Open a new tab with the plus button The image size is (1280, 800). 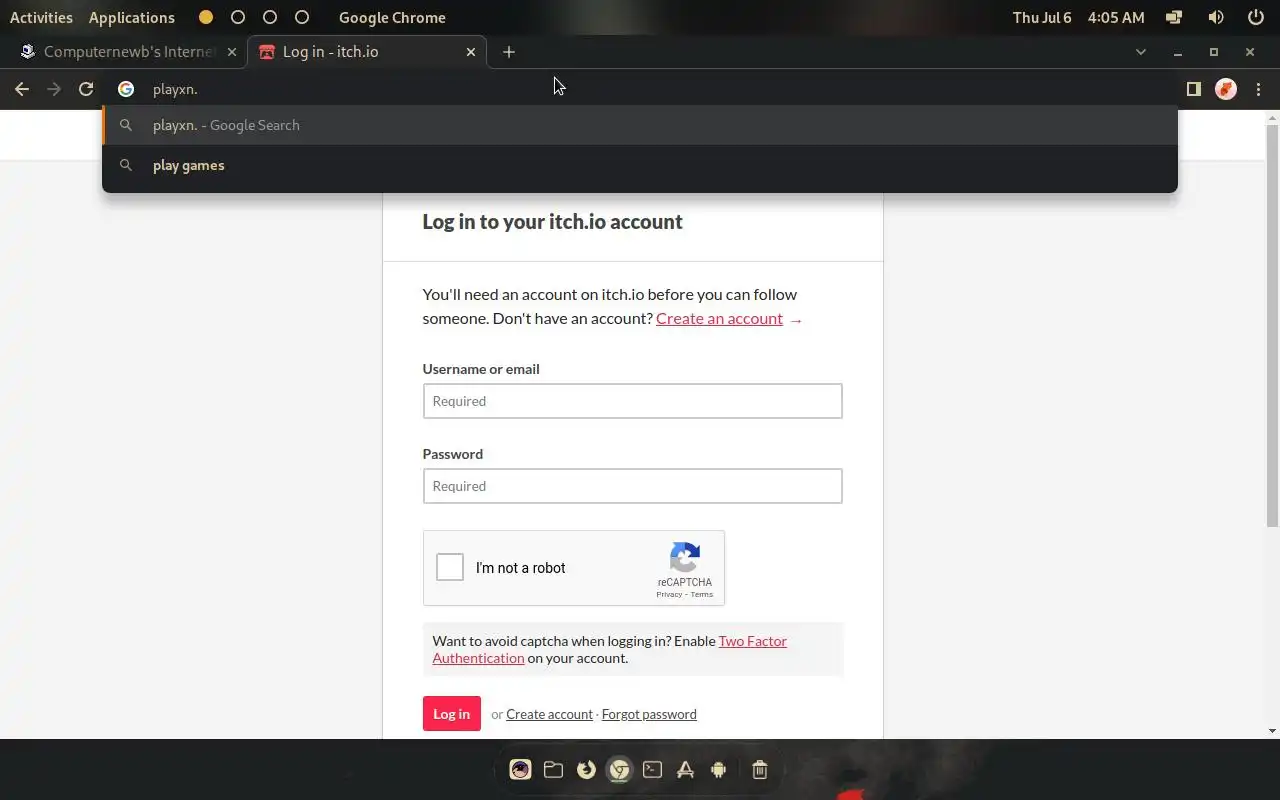(x=509, y=52)
